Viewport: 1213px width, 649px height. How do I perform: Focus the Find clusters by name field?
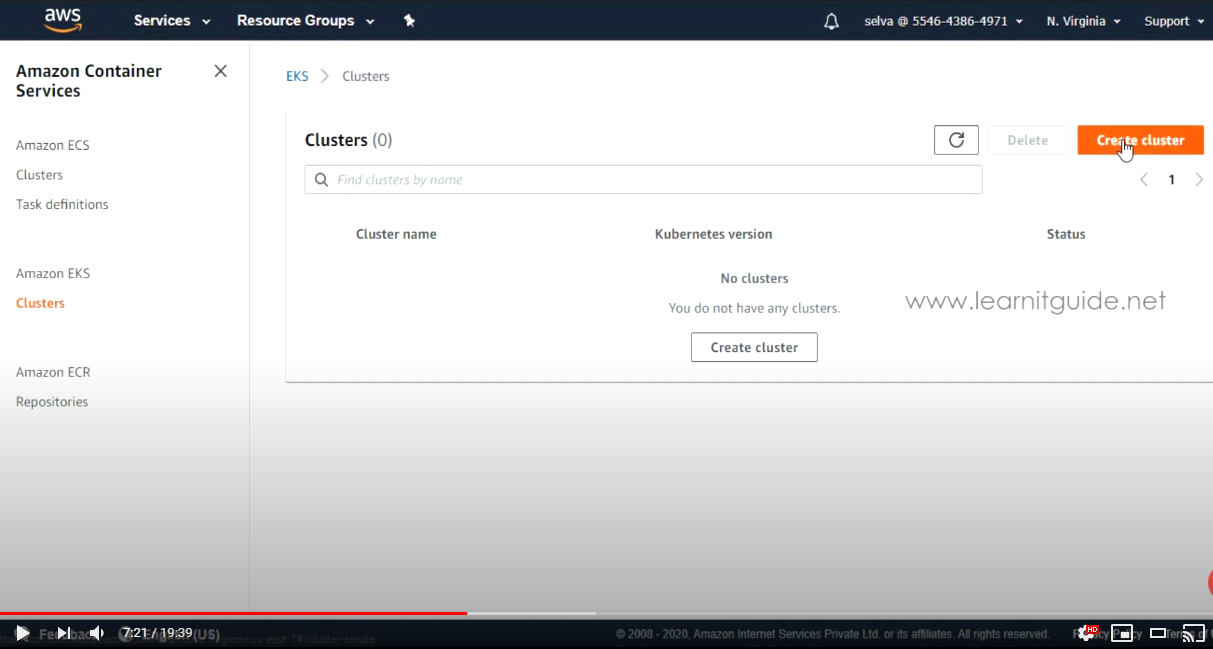(643, 180)
